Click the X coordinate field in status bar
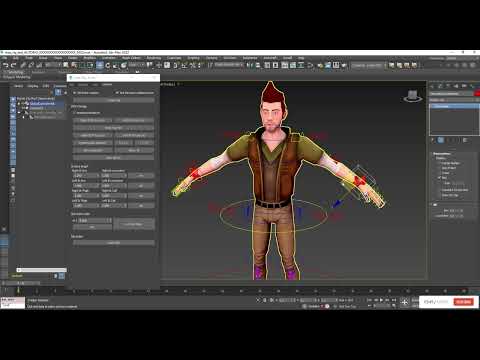The image size is (480, 360). click(288, 300)
